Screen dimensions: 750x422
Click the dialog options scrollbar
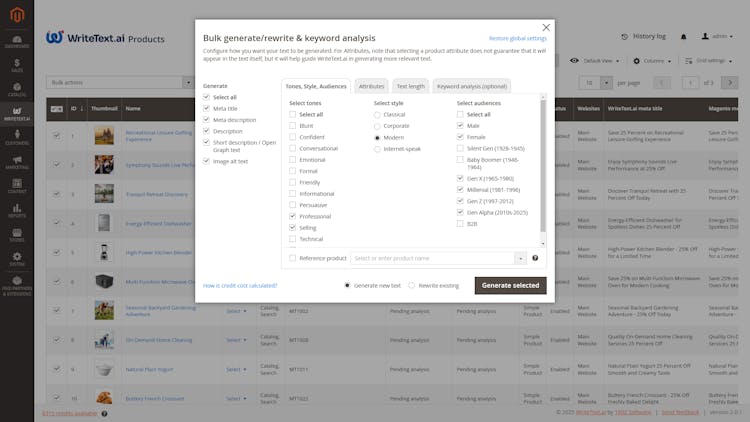[x=542, y=166]
